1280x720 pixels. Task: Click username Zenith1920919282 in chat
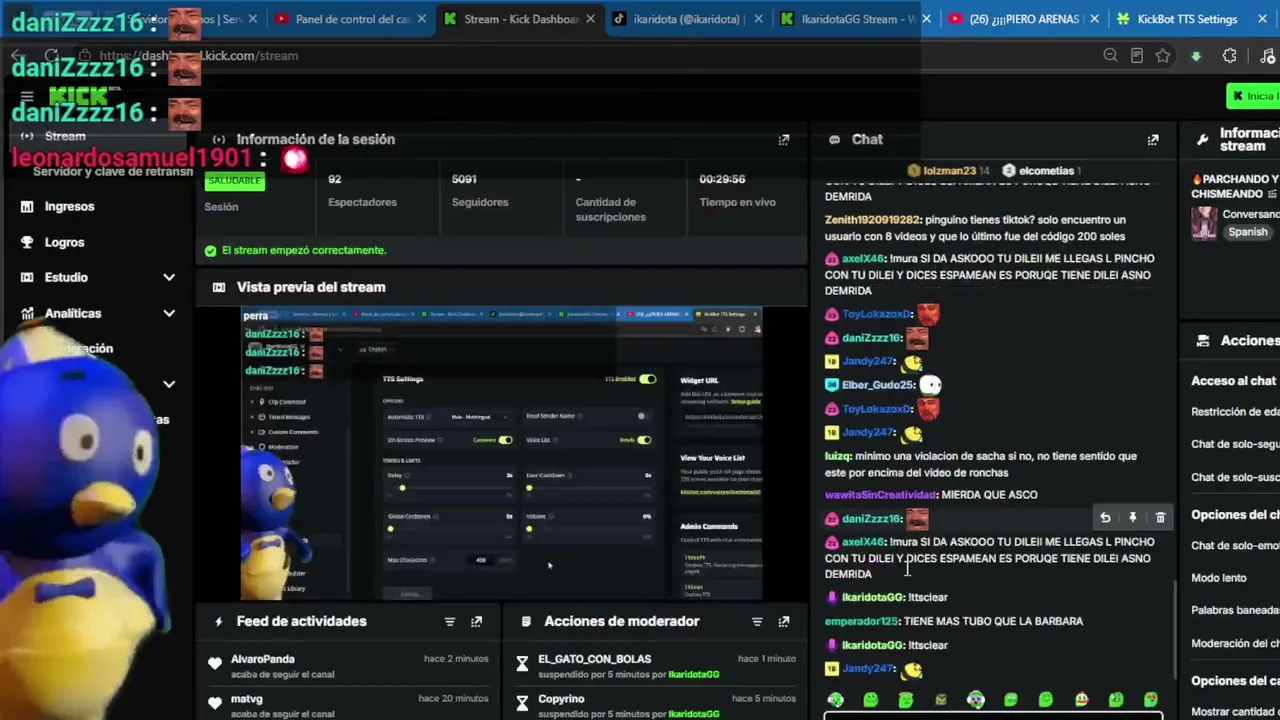[872, 220]
